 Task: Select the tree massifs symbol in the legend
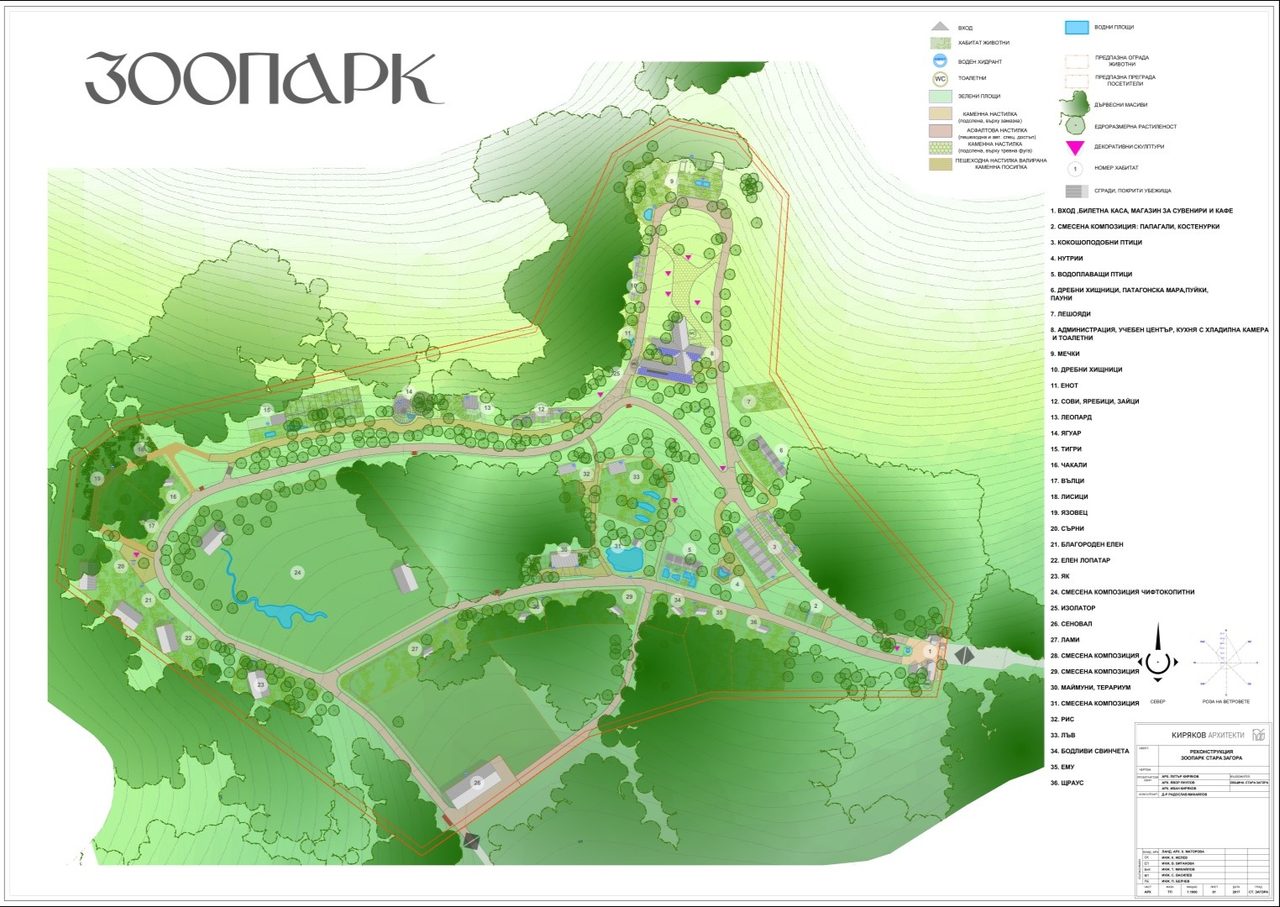tap(1075, 103)
